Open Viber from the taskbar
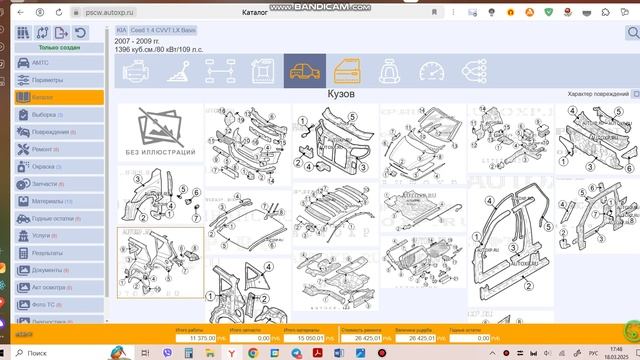Screen dimensions: 640x360 tap(167, 353)
